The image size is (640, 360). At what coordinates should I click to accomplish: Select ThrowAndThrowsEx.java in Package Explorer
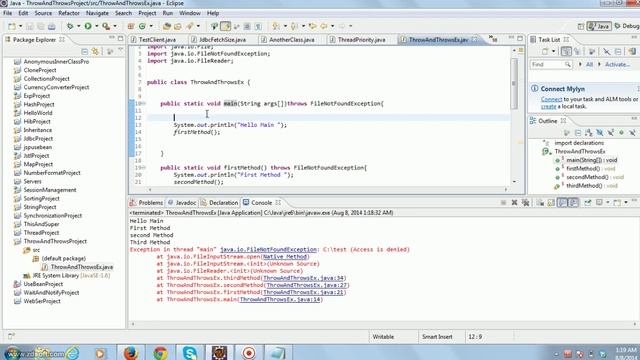point(82,267)
